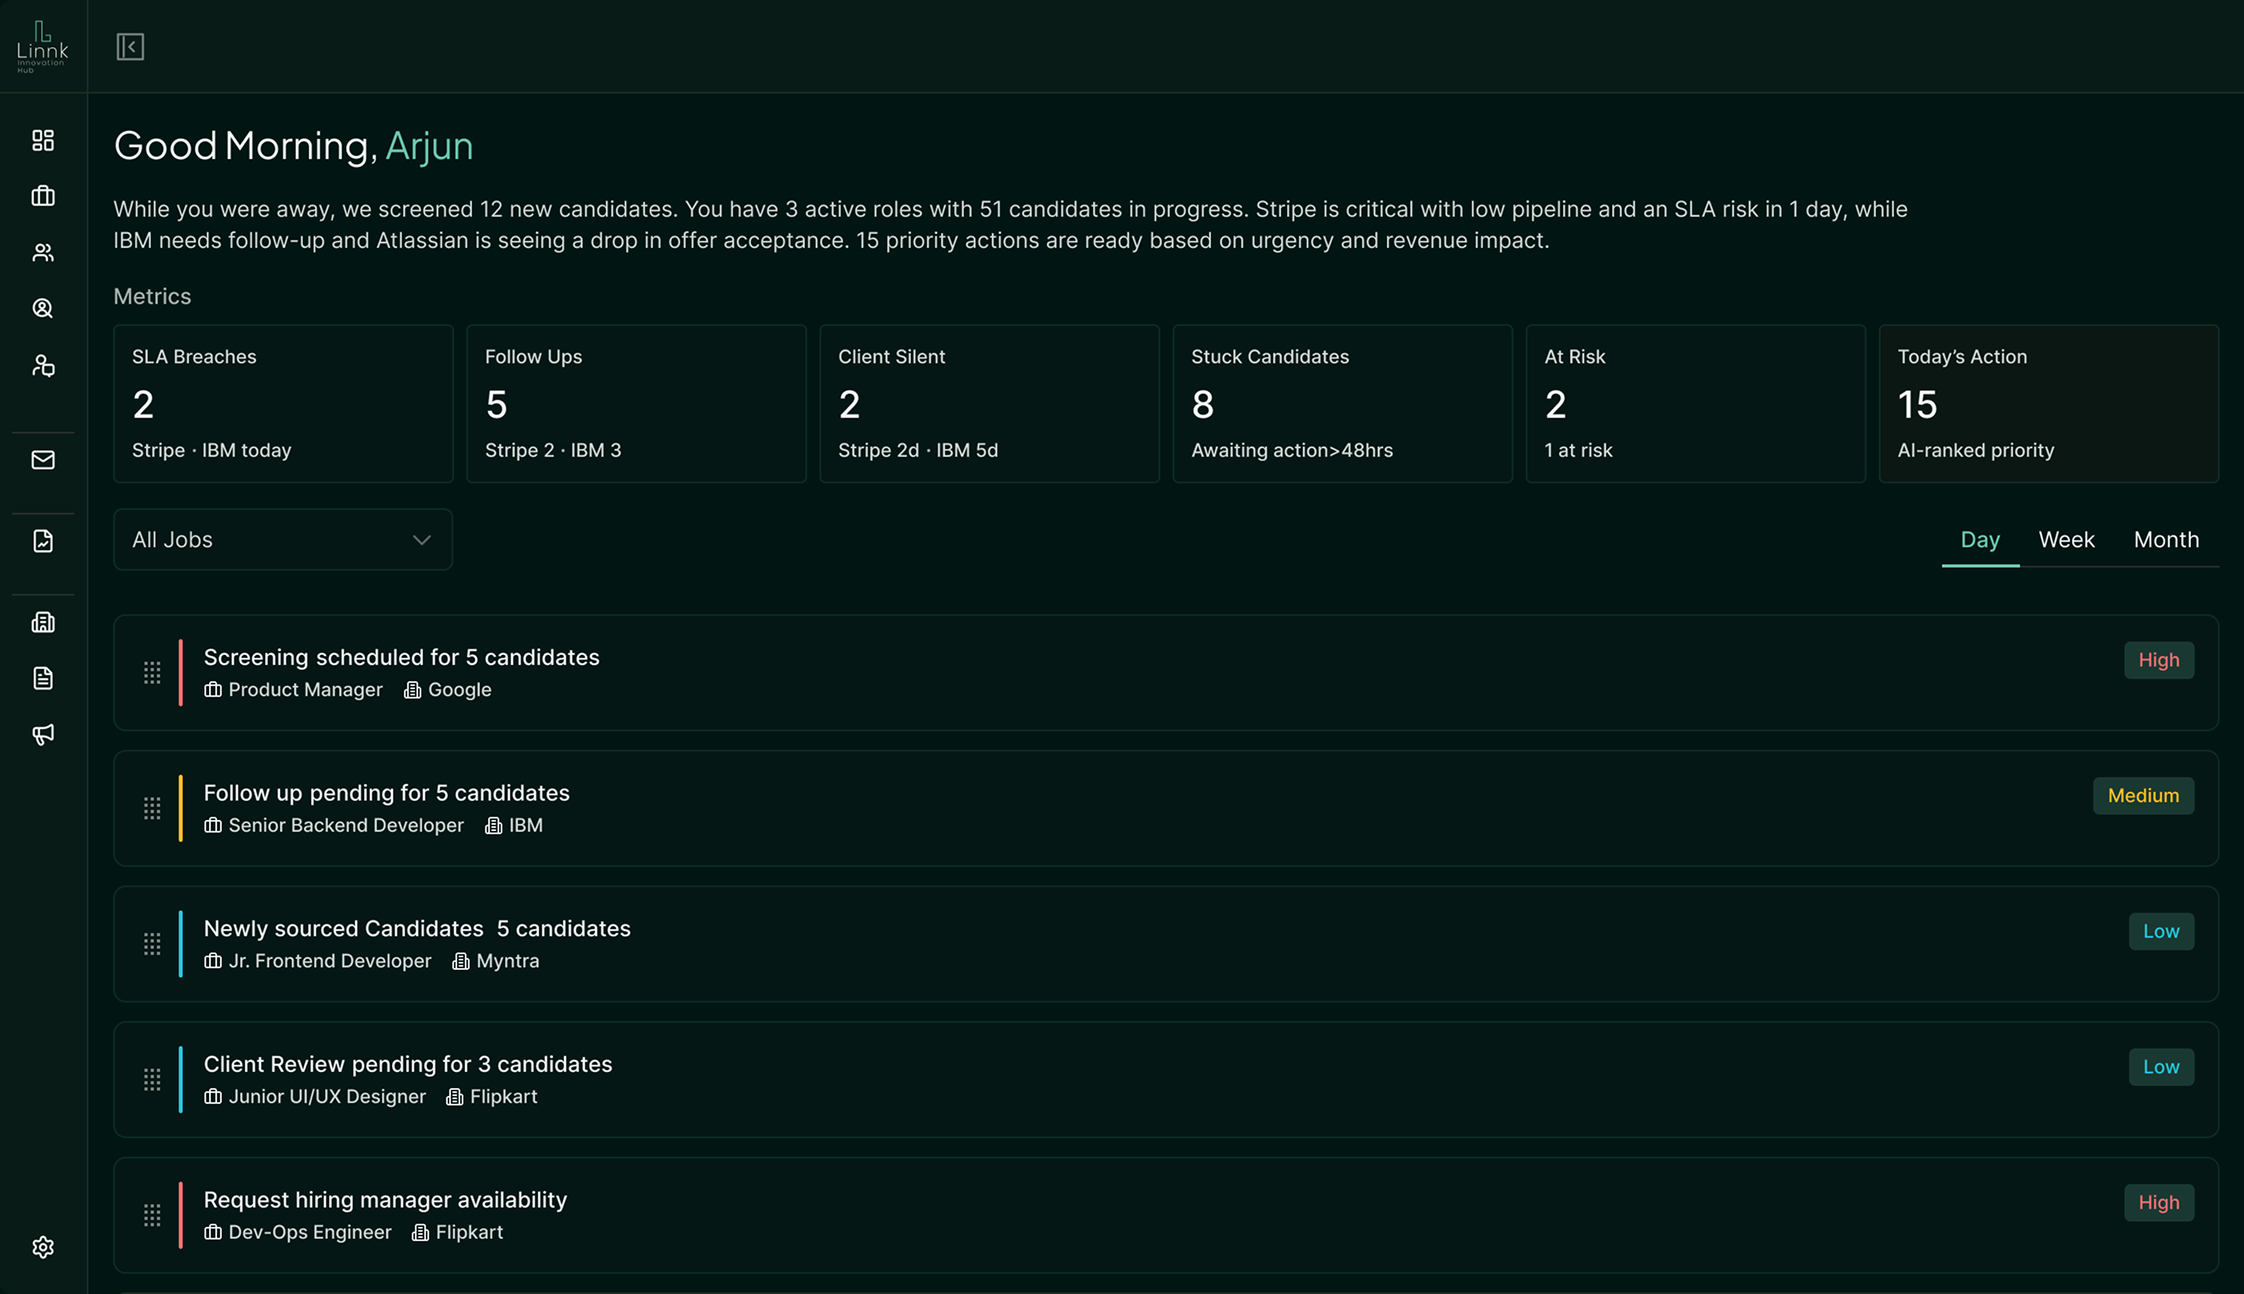
Task: Click "Stripe · IBM today" under SLA Breaches
Action: tap(212, 450)
